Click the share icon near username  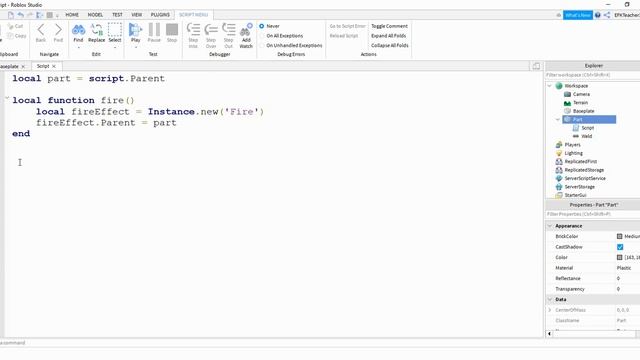pyautogui.click(x=607, y=15)
